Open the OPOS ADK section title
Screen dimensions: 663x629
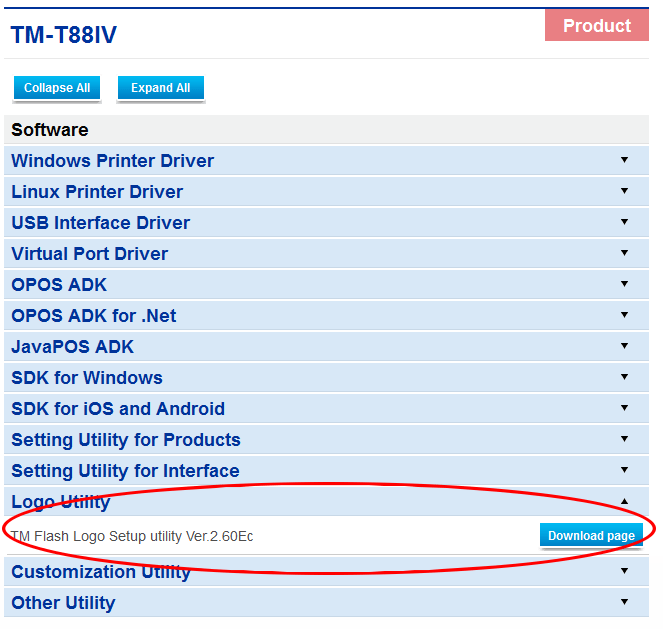[x=59, y=285]
